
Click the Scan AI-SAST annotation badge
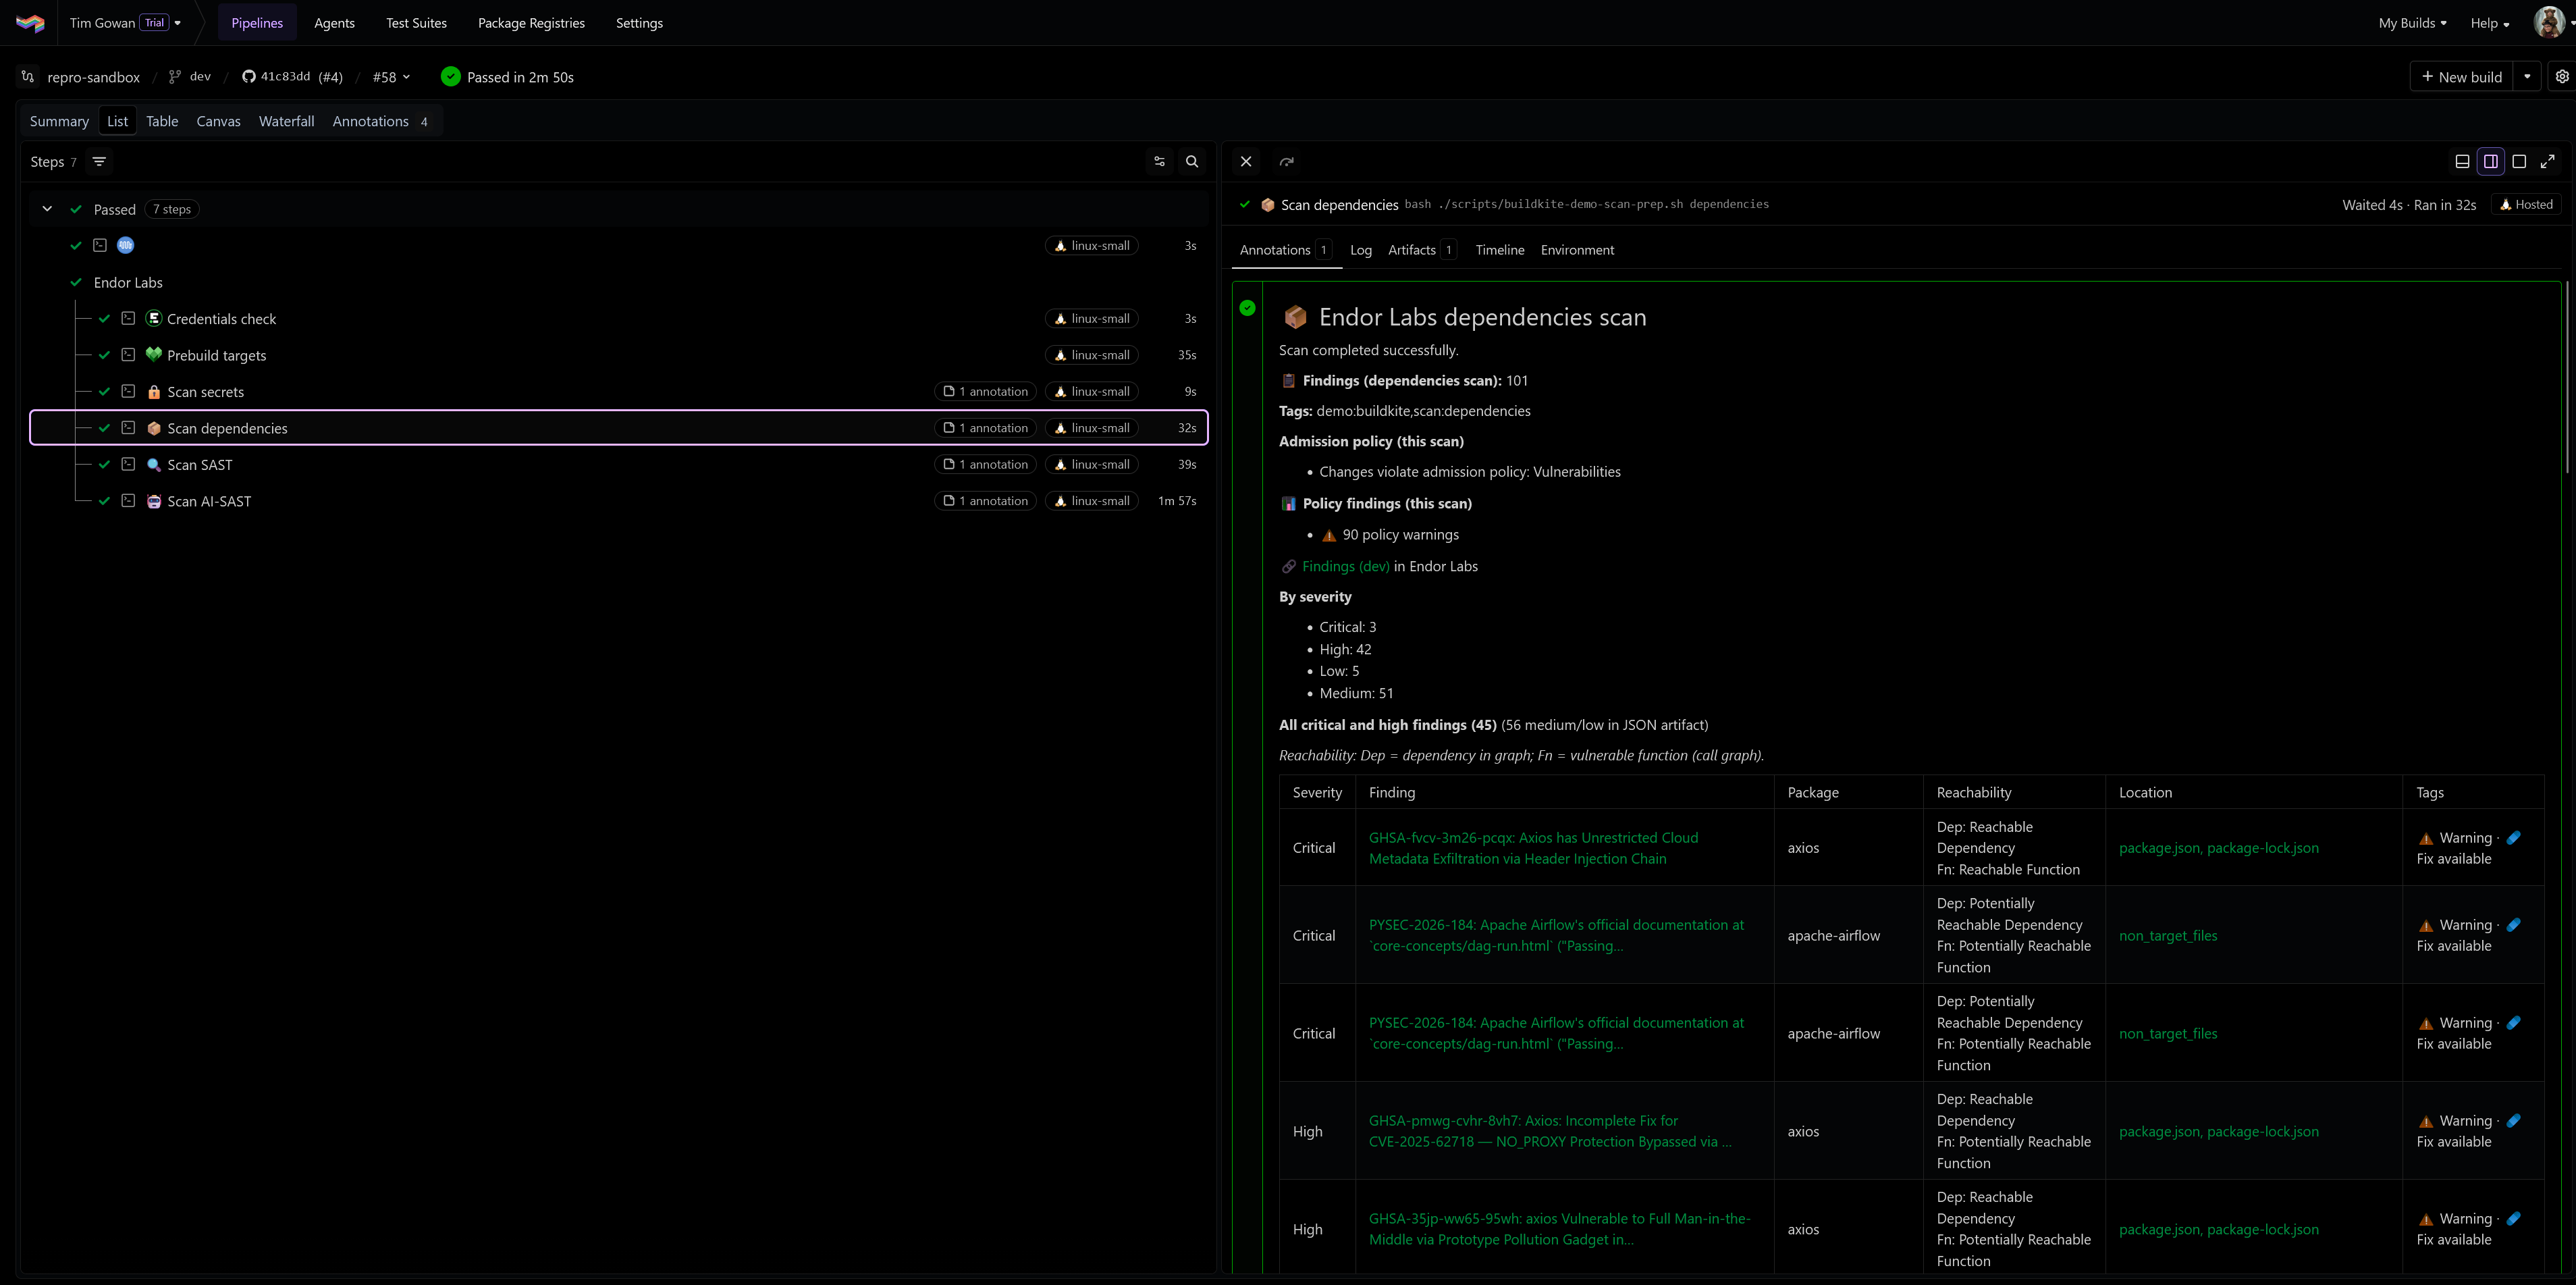point(985,501)
